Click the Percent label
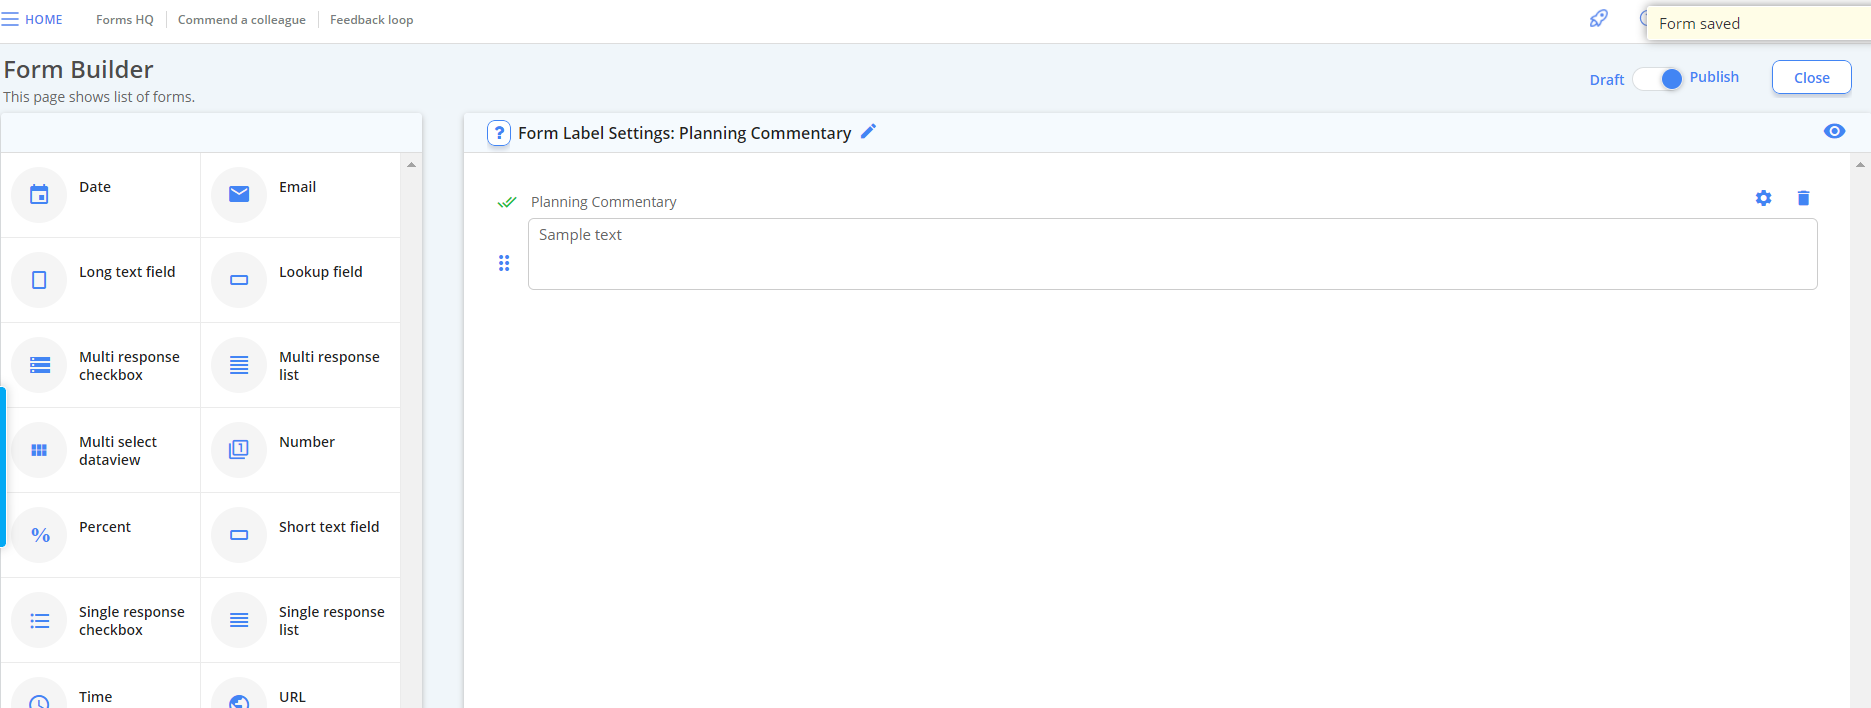The height and width of the screenshot is (708, 1871). coord(105,527)
